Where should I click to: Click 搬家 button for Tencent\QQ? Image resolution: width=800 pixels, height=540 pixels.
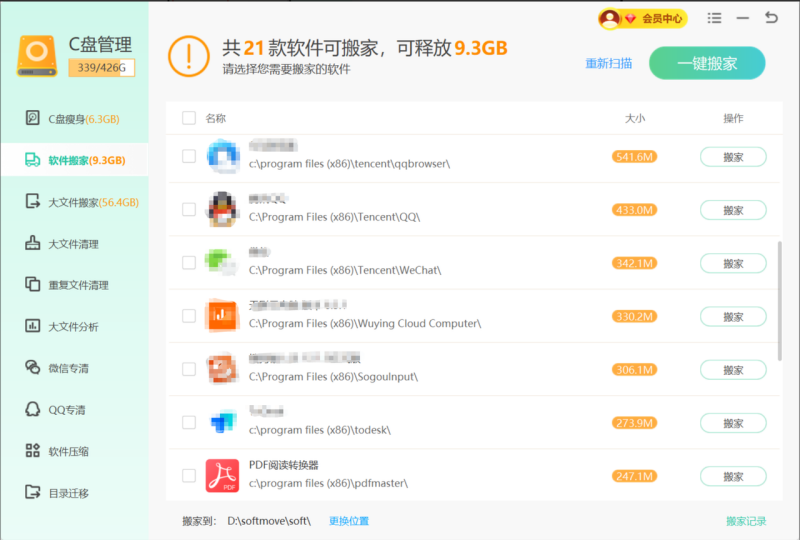[x=733, y=210]
